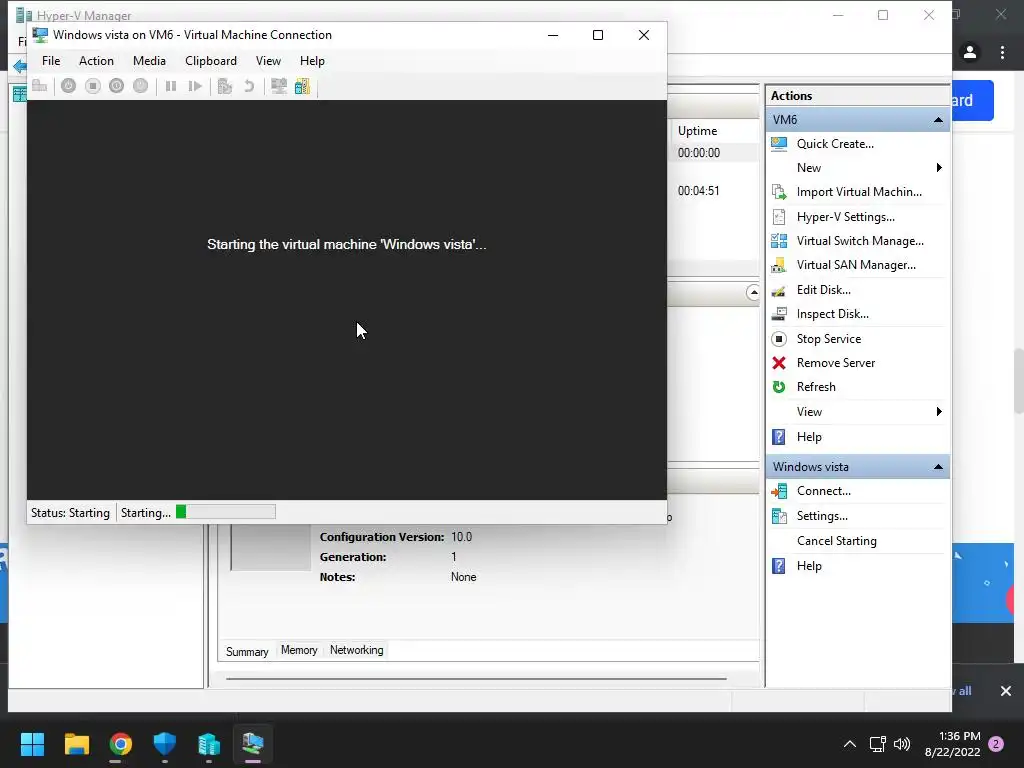This screenshot has height=768, width=1024.
Task: Click the Inspect Disk icon
Action: point(779,314)
